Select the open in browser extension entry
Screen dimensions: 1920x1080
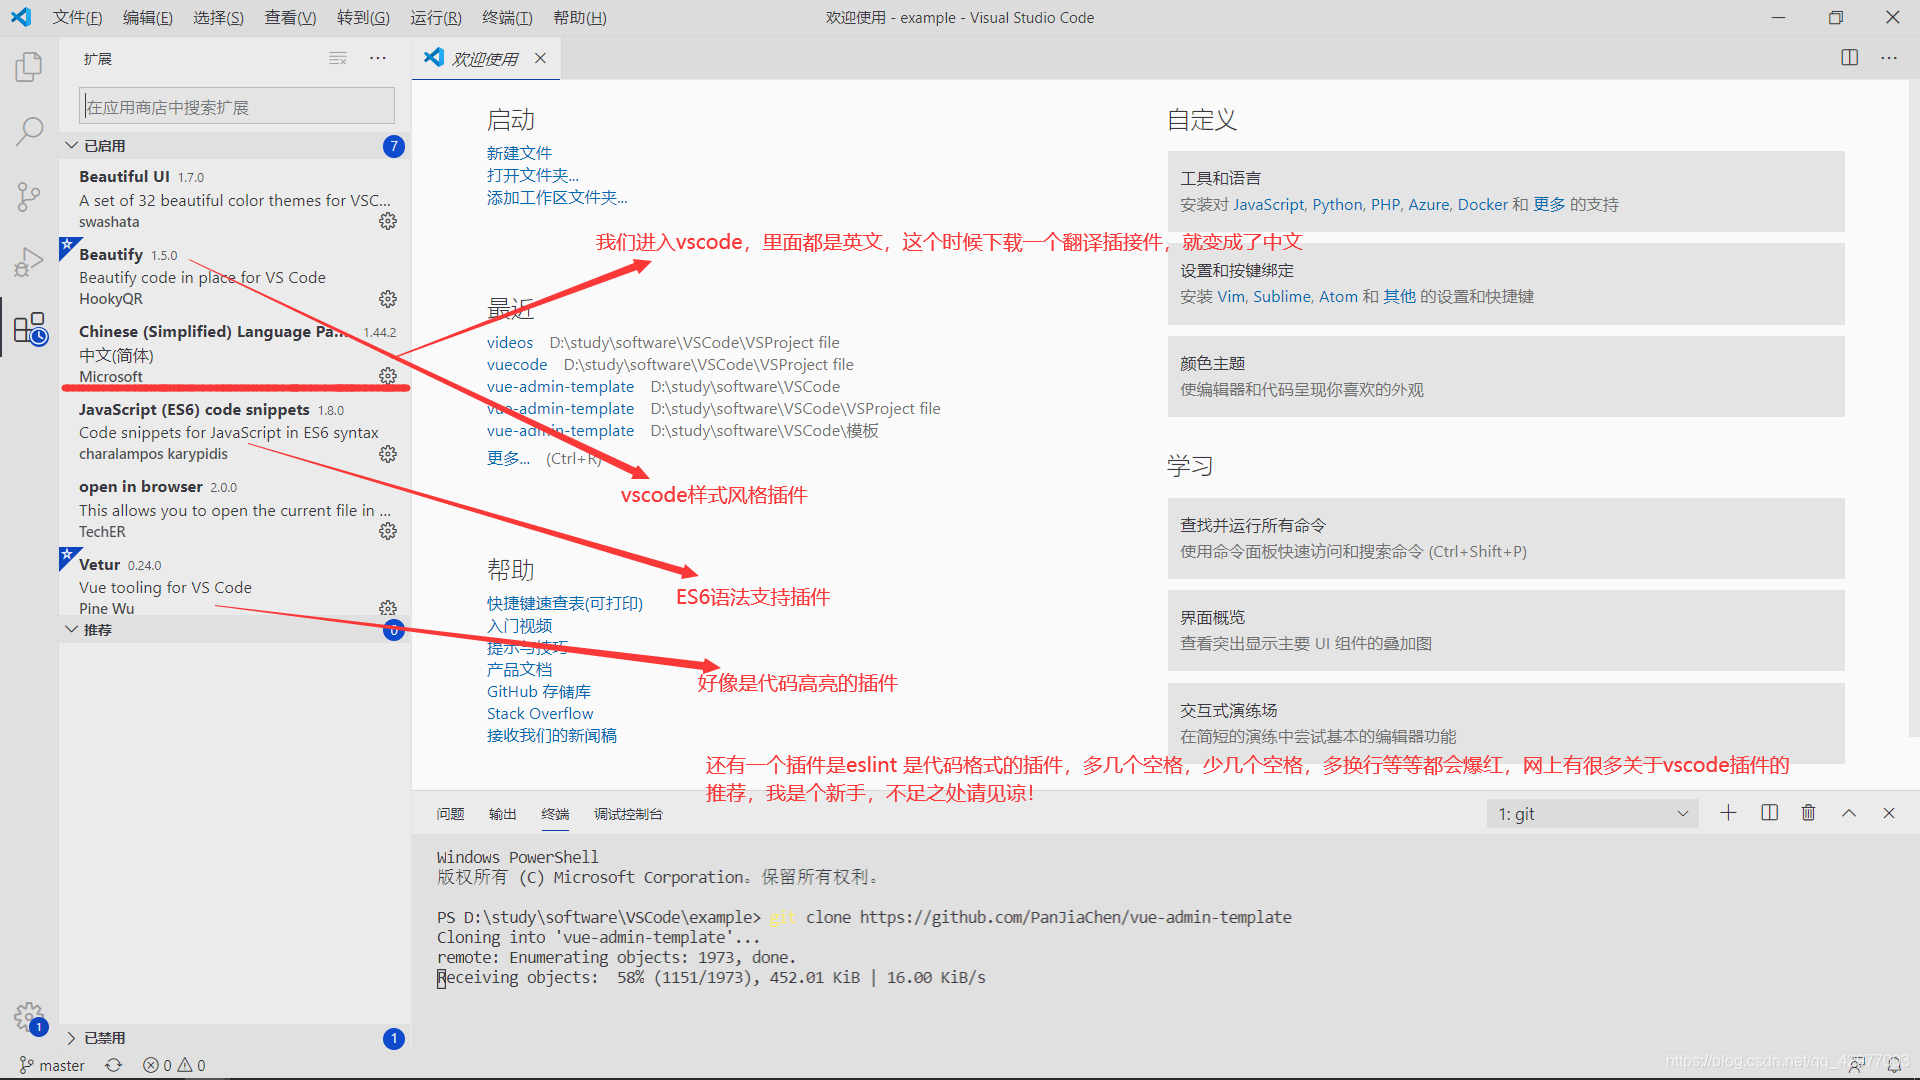click(235, 508)
